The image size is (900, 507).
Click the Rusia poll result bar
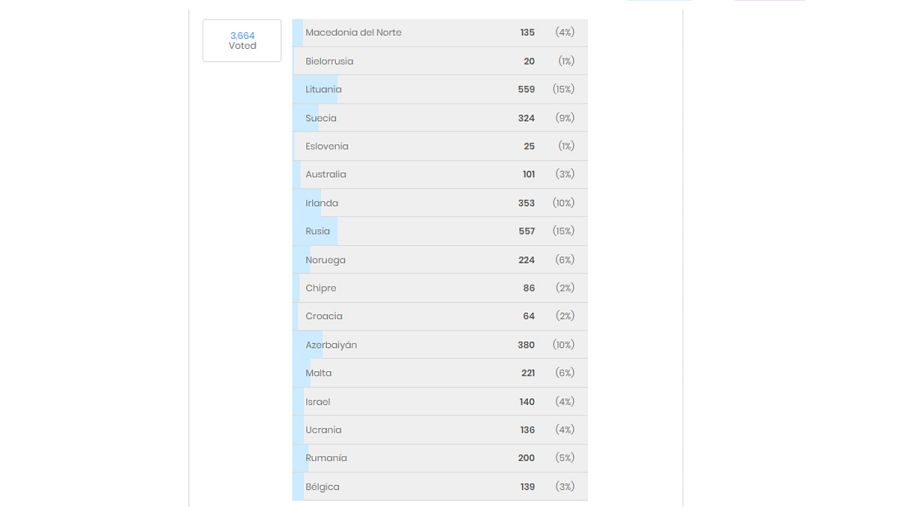point(440,231)
